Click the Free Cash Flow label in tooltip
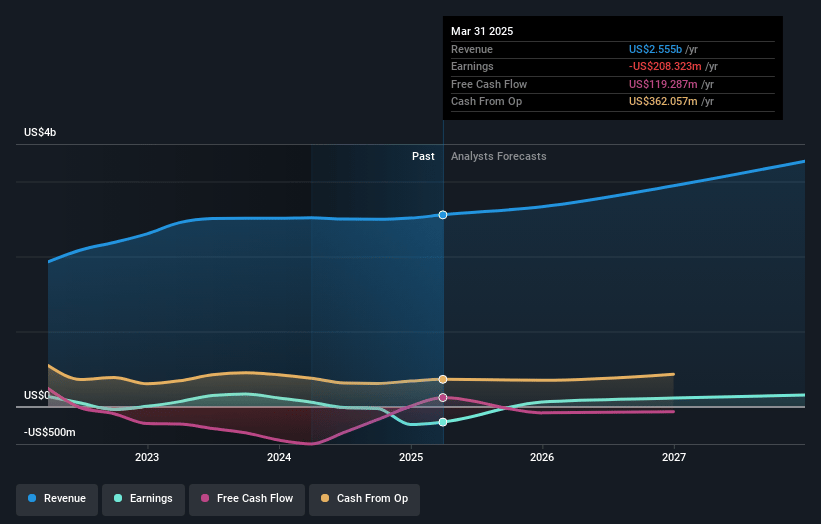The height and width of the screenshot is (524, 821). point(489,84)
